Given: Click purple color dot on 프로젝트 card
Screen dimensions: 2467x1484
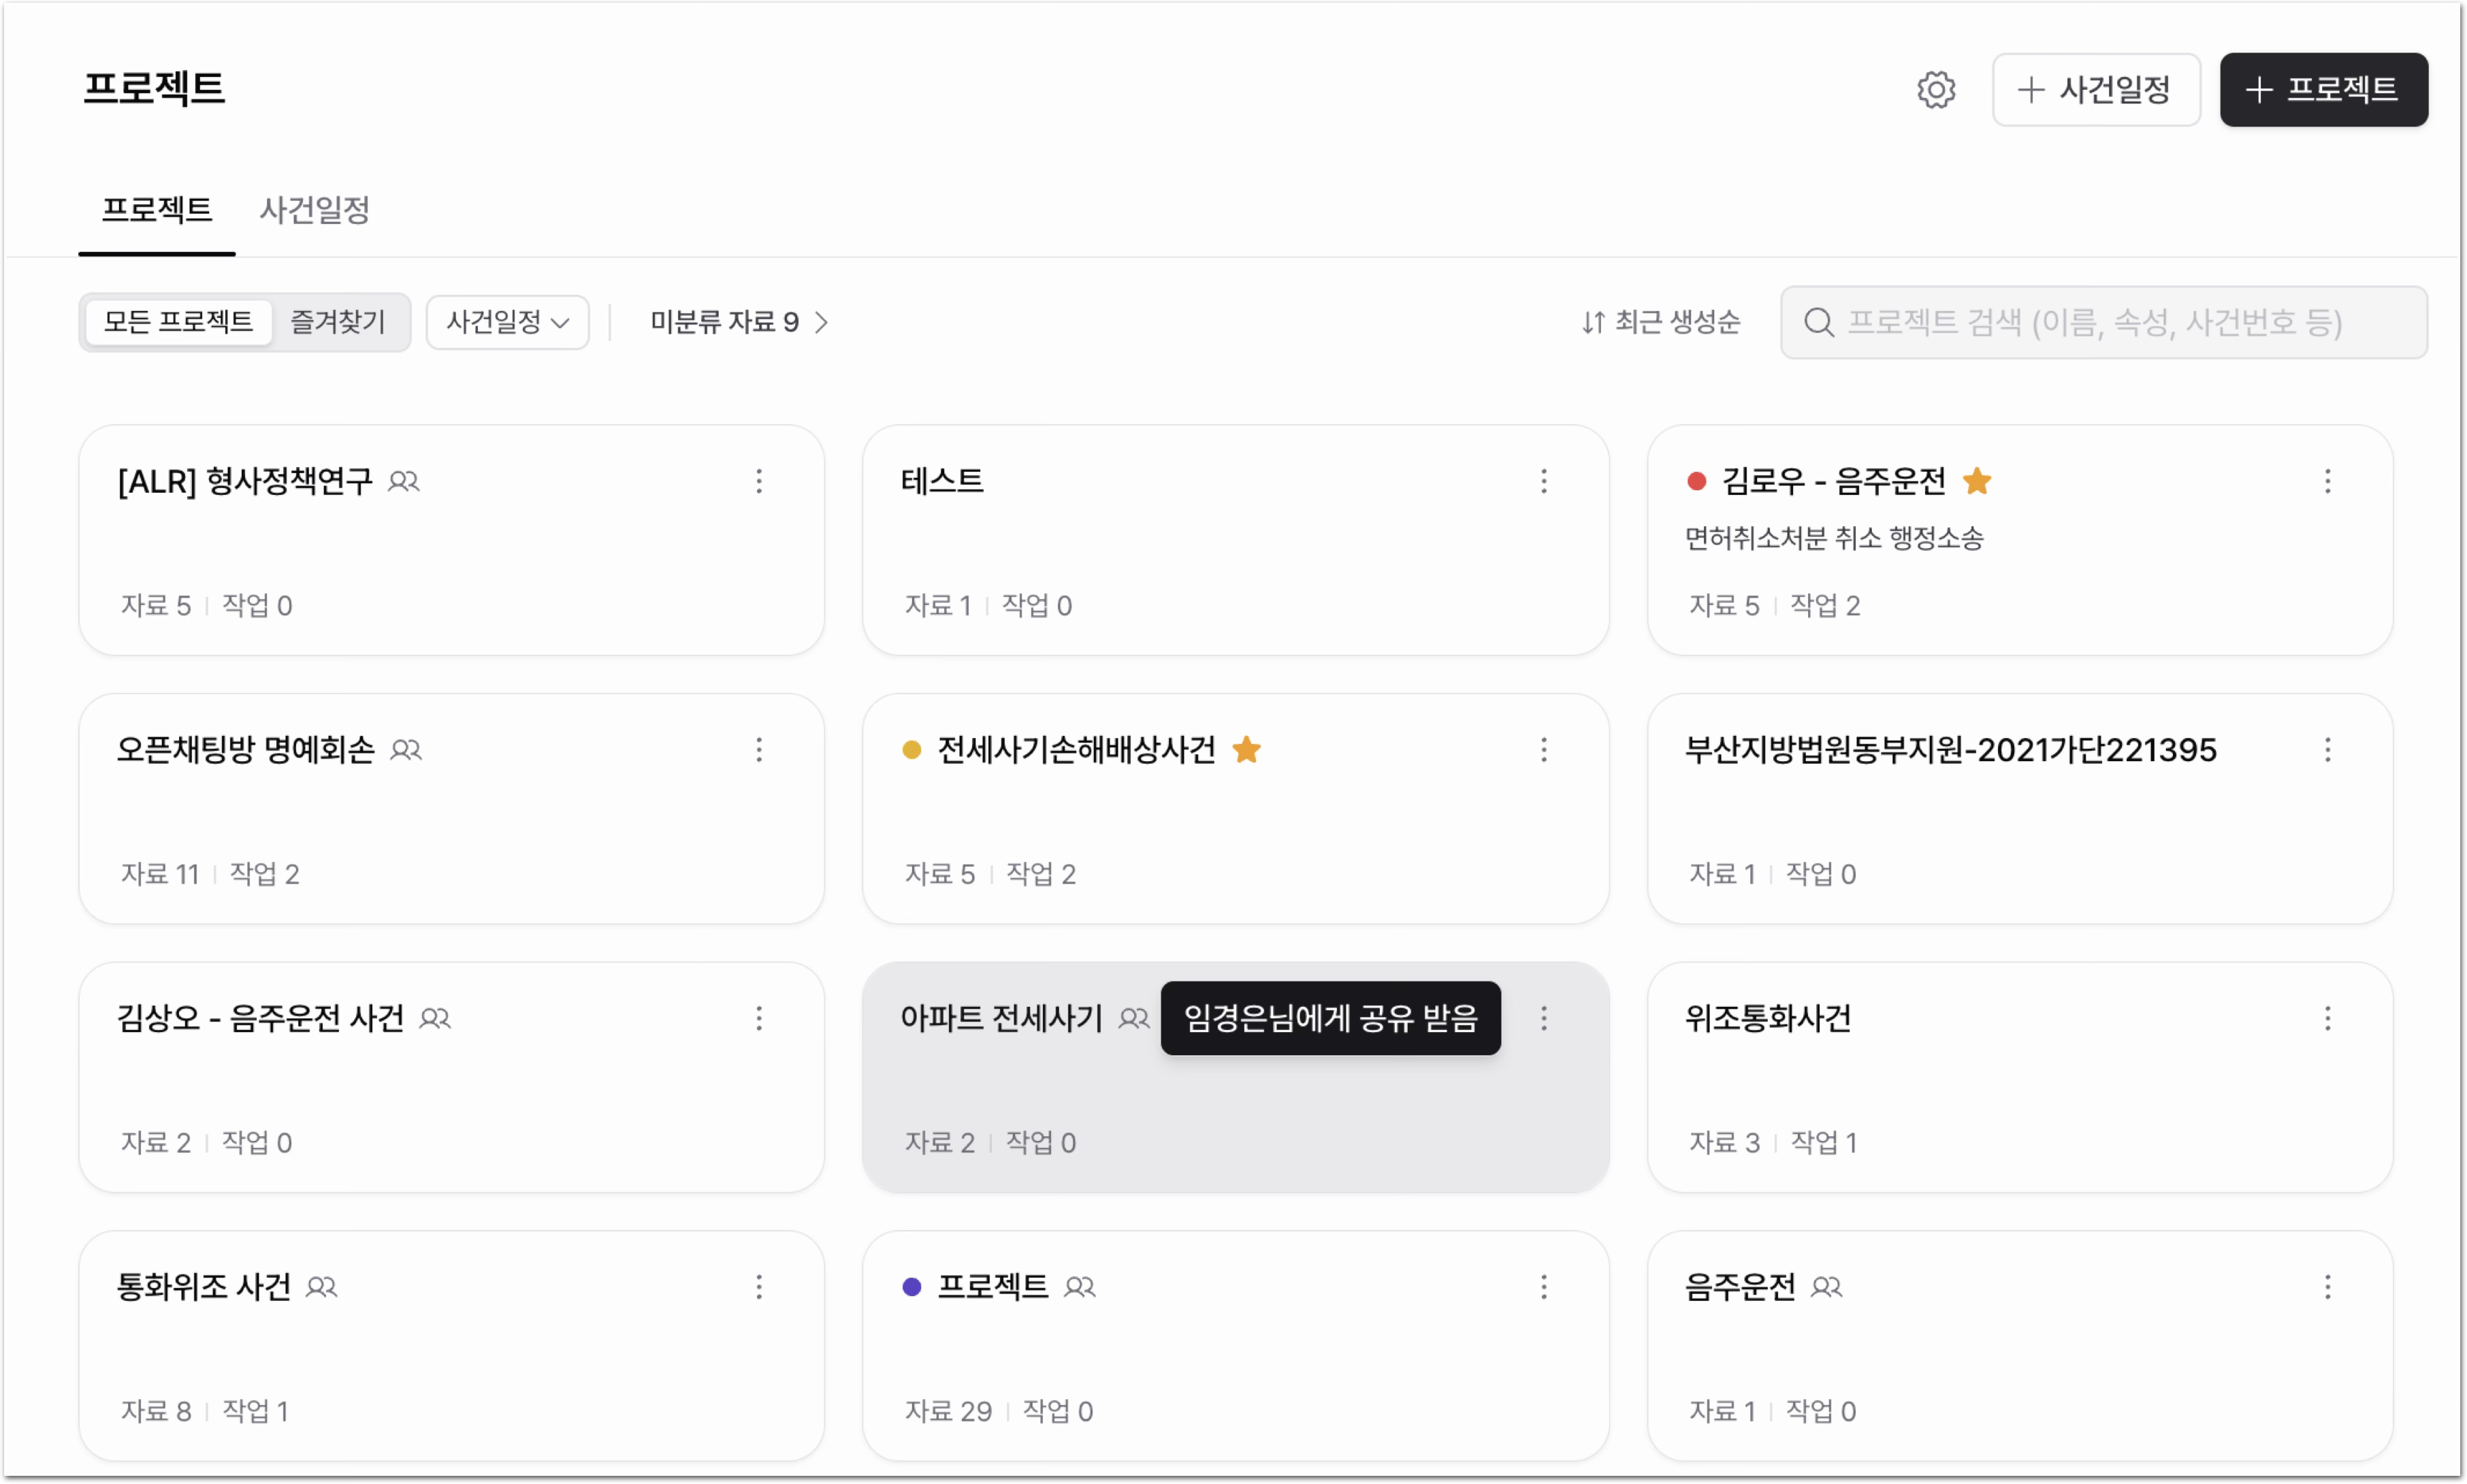Looking at the screenshot, I should 911,1287.
